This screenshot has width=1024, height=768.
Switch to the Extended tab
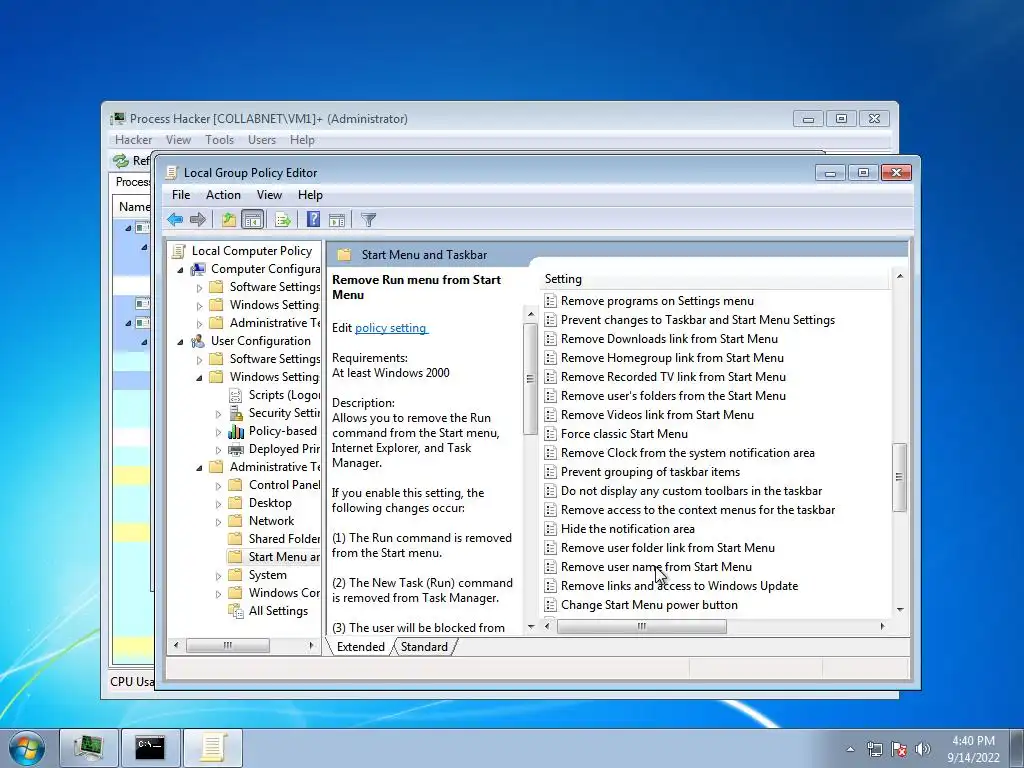[x=360, y=647]
